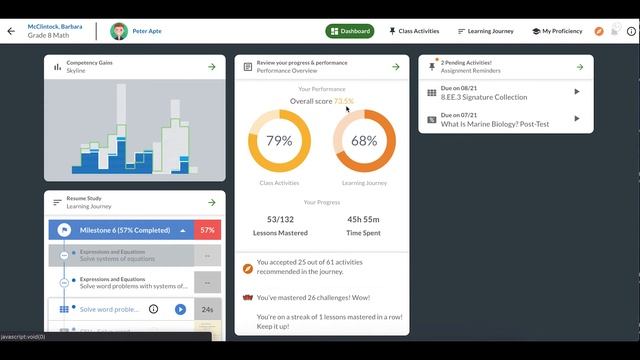Click the 53/132 Lessons Mastered value
The width and height of the screenshot is (640, 360).
(280, 220)
